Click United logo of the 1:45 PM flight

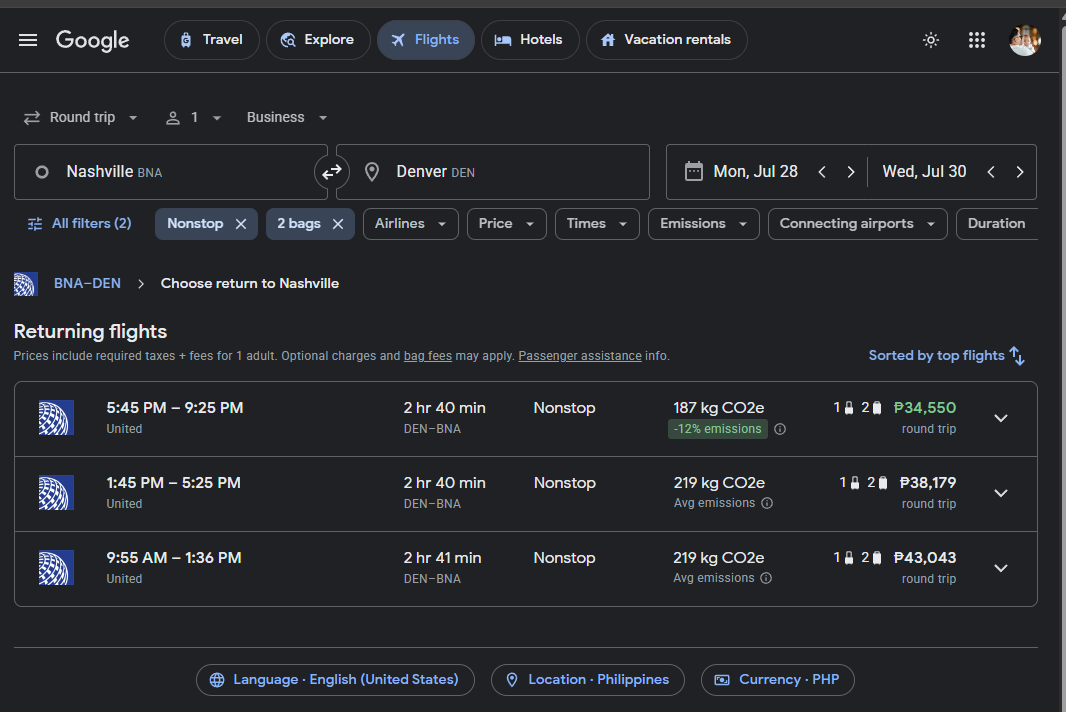(x=56, y=493)
